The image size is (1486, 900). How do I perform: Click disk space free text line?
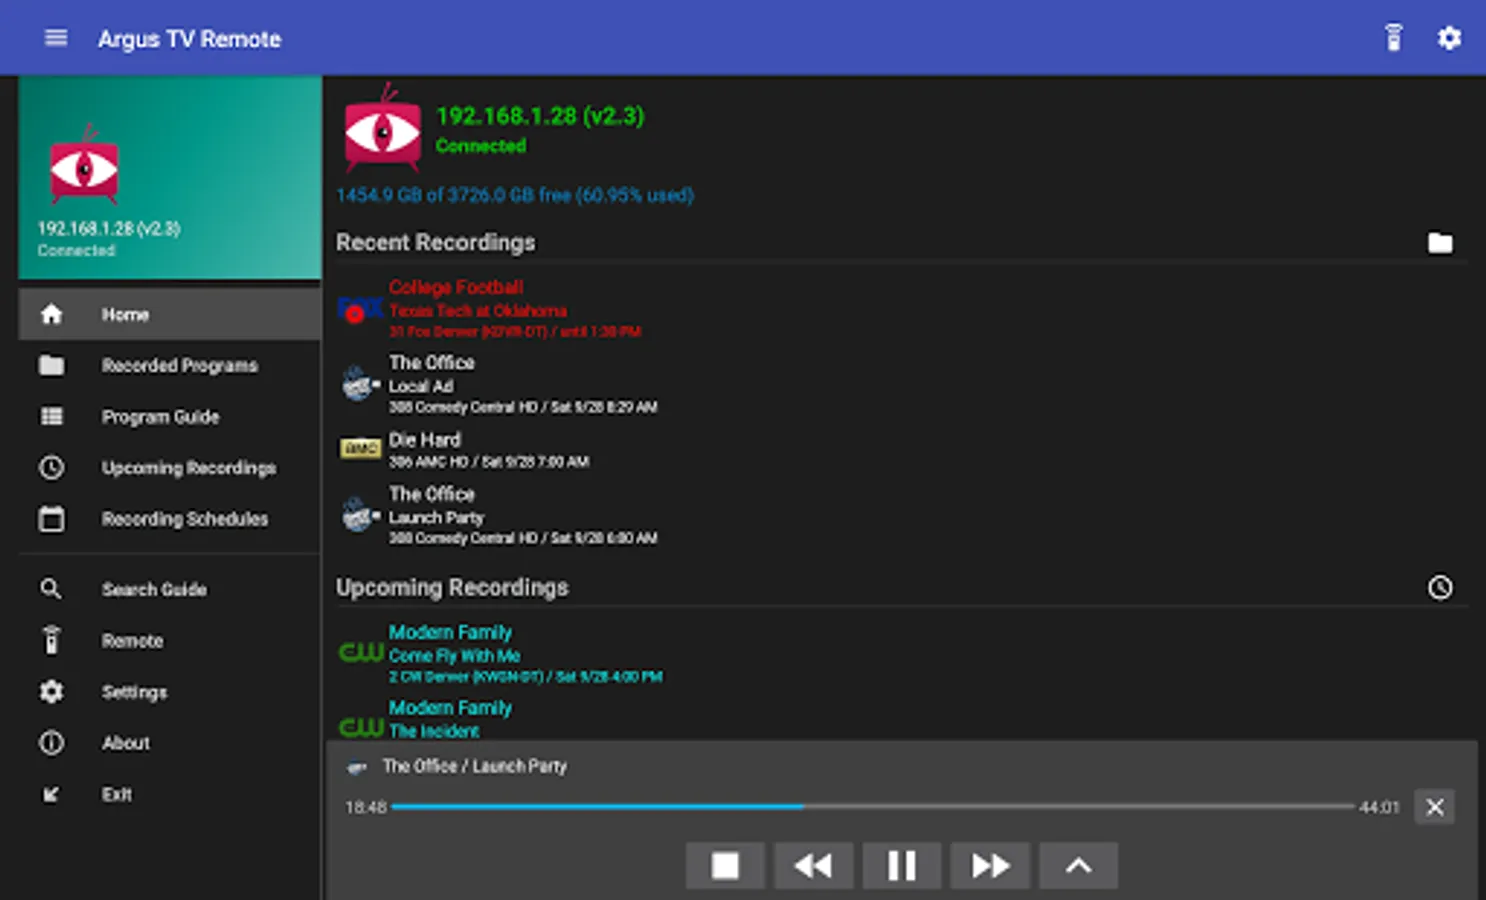515,195
